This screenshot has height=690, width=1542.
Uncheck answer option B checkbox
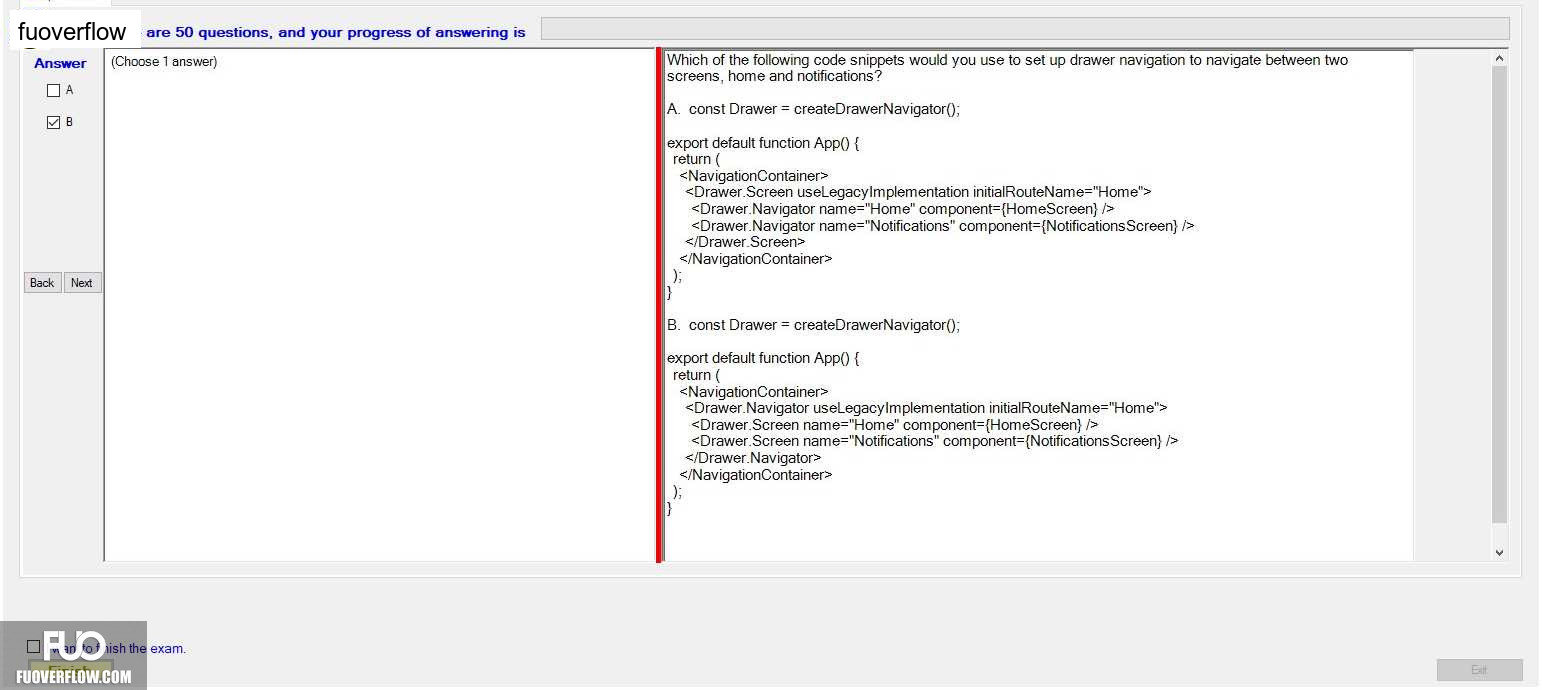(54, 123)
